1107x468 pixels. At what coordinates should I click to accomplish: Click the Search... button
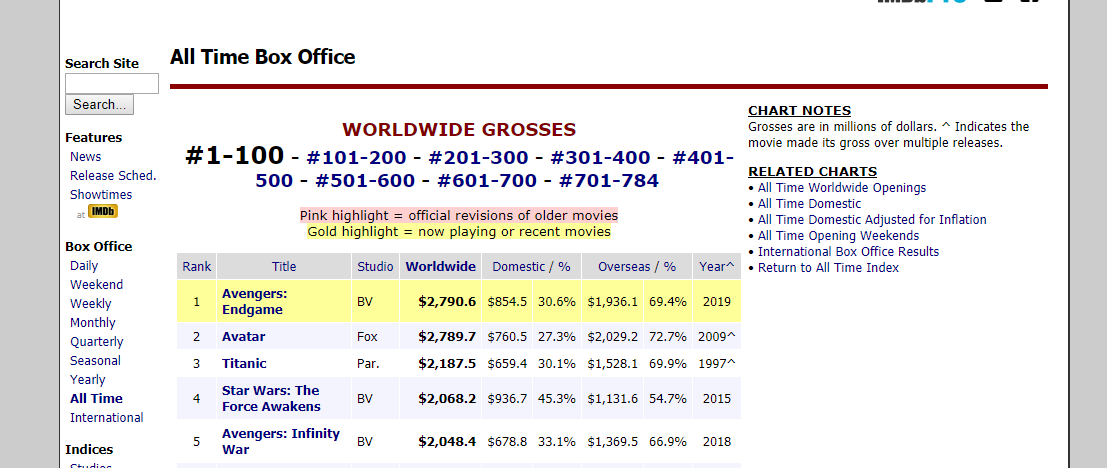tap(99, 104)
